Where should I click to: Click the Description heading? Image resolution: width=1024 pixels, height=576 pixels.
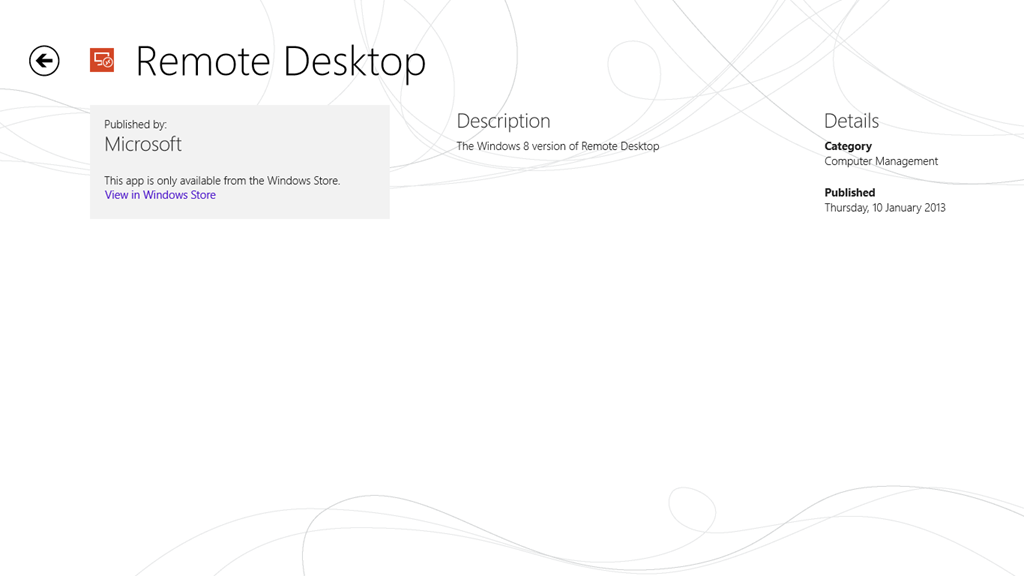[x=503, y=121]
